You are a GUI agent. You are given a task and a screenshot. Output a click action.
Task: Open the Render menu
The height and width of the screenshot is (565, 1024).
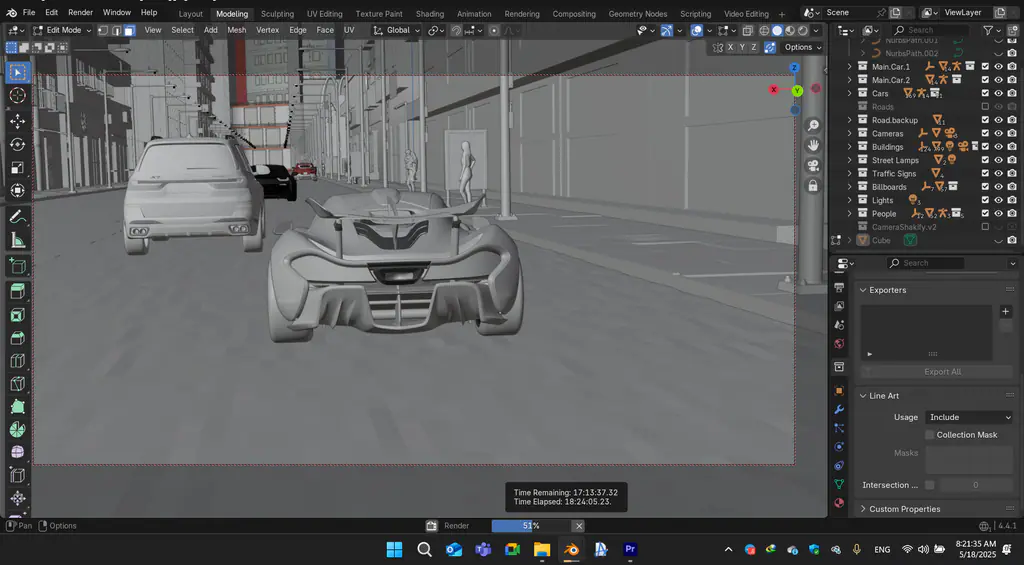80,12
